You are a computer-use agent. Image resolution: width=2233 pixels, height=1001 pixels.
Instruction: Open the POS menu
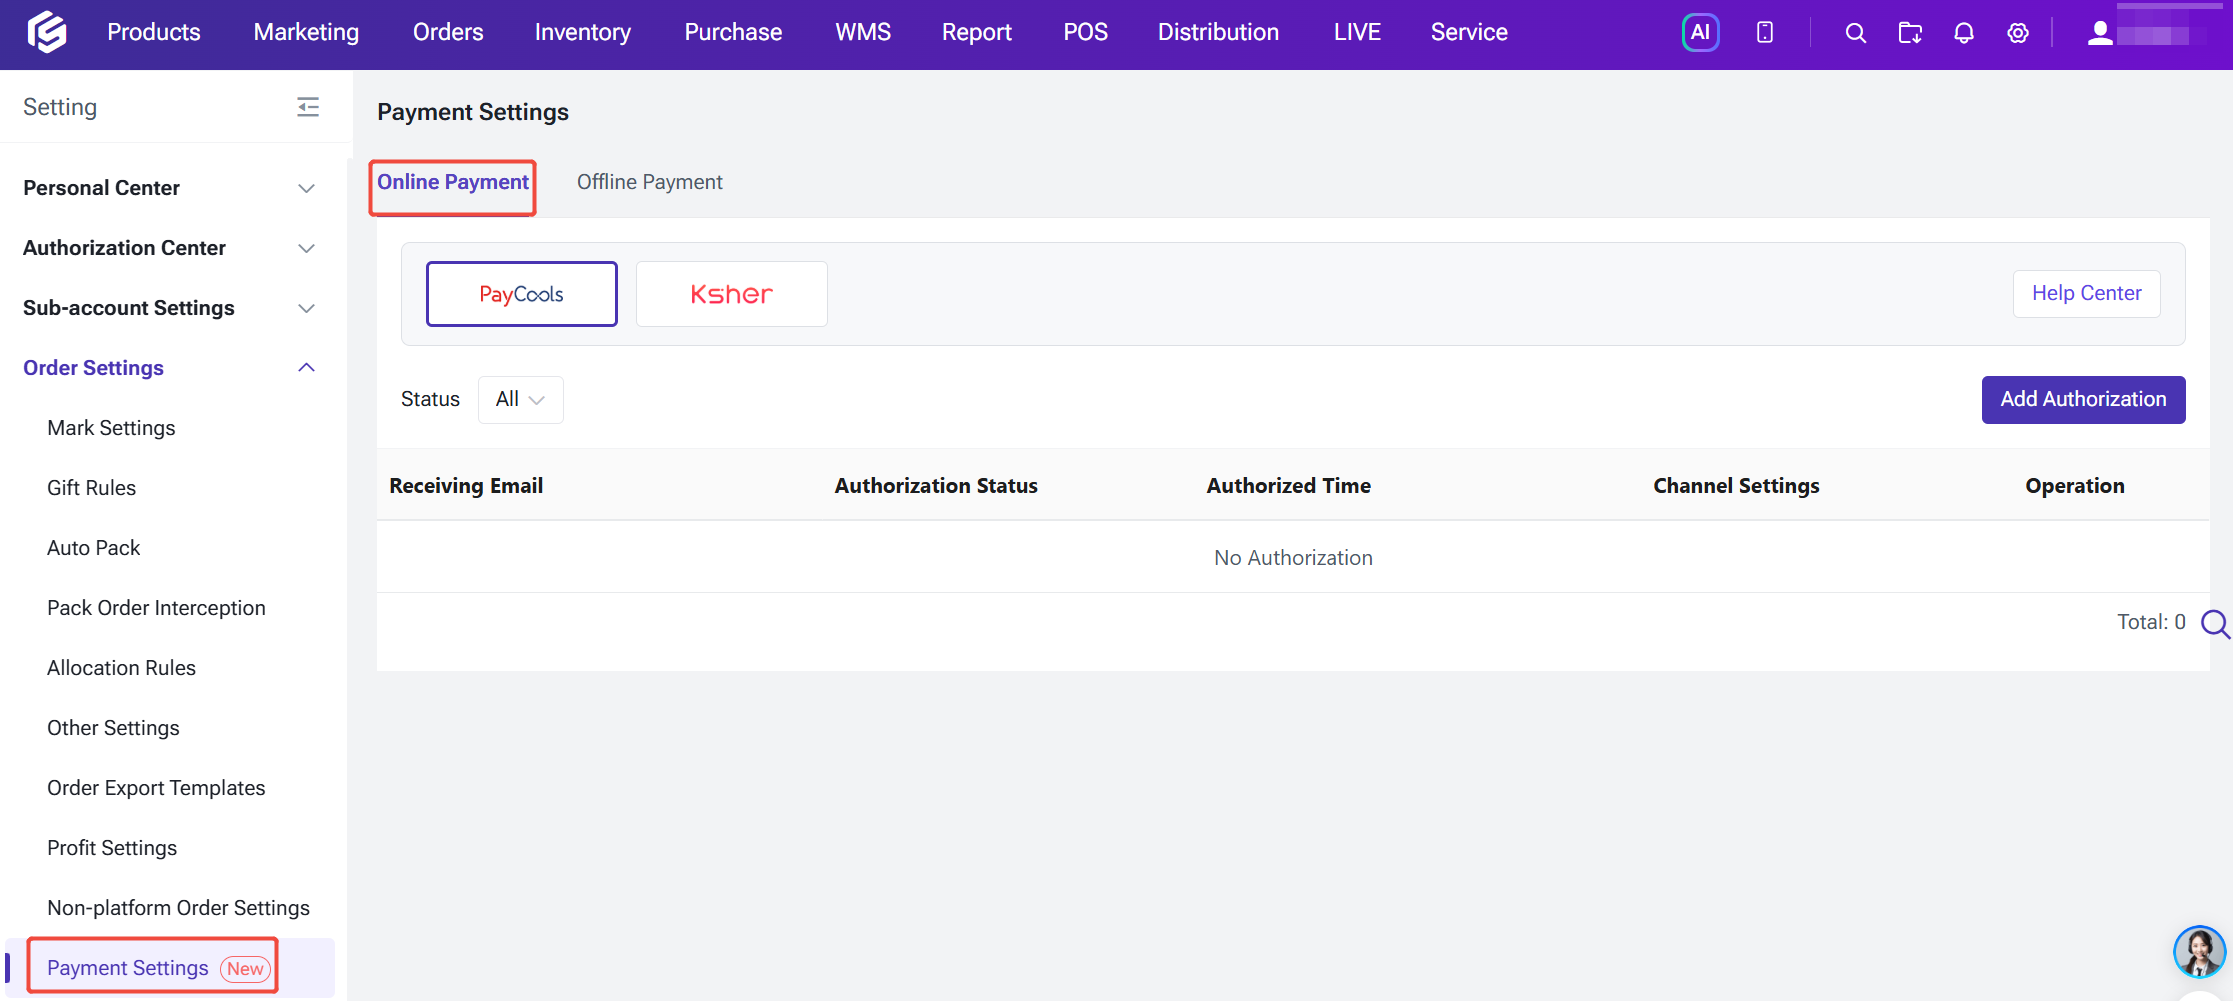click(1085, 32)
